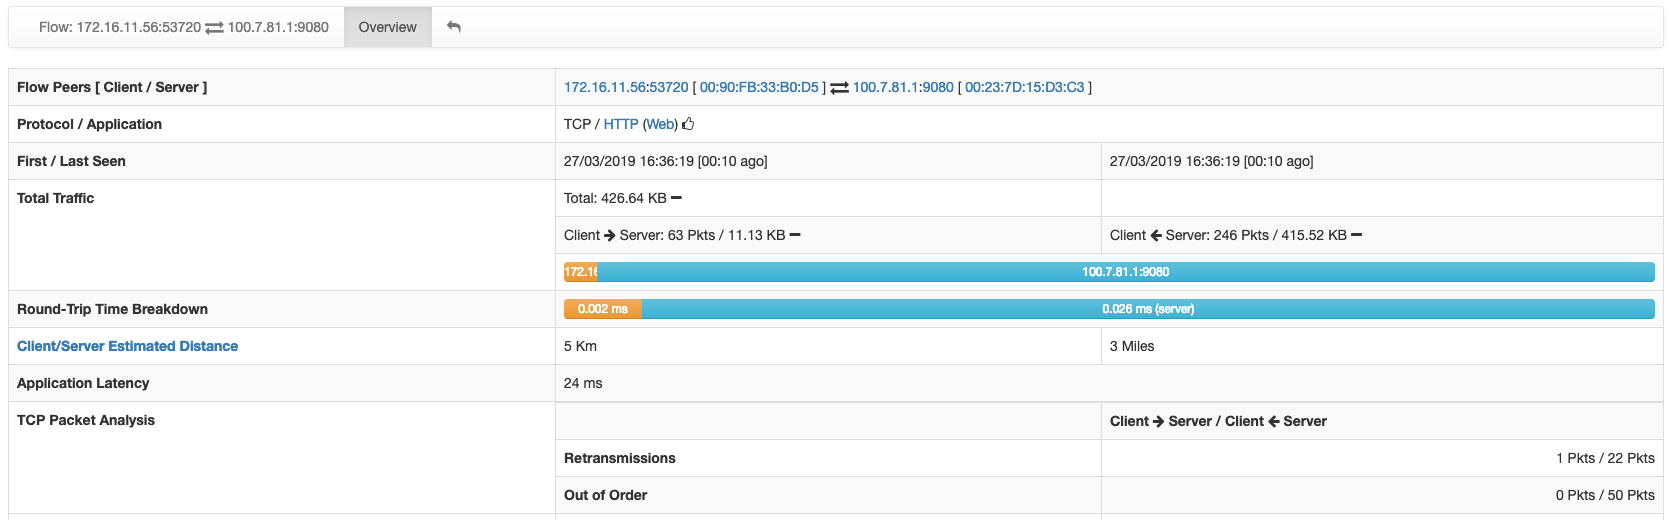Screen dimensions: 1671x520
Task: Click the Round-Trip Time Breakdown label
Action: click(112, 309)
